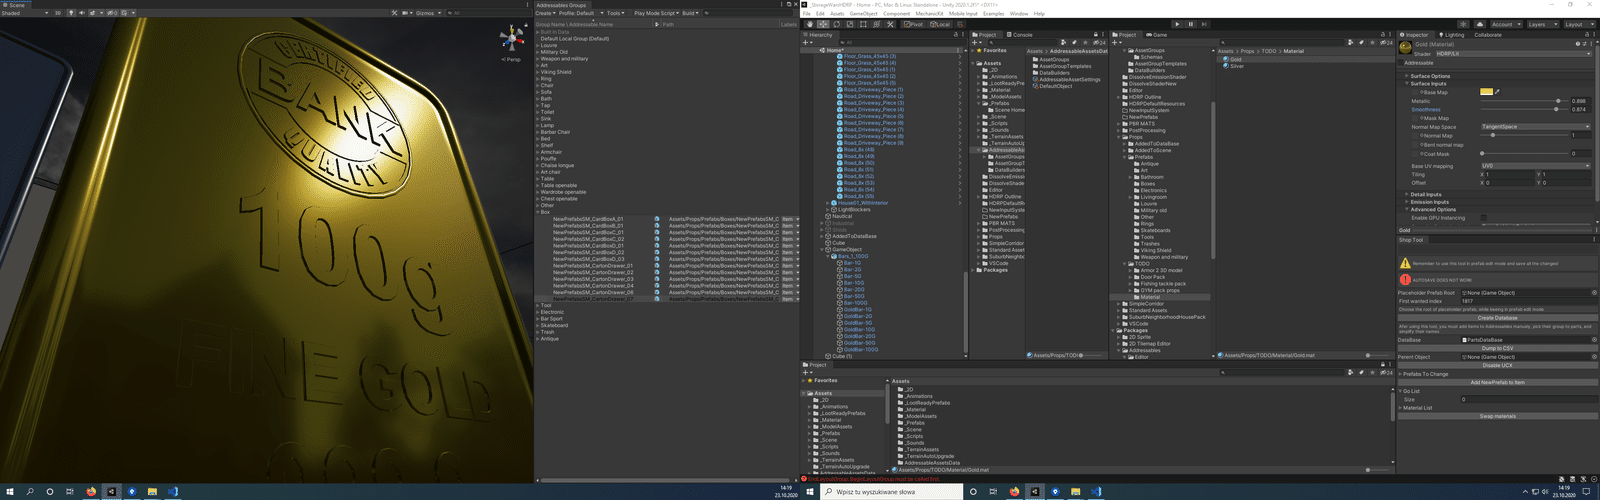Viewport: 1600px width, 500px height.
Task: Open the Base UV mapping dropdown
Action: click(x=1536, y=166)
